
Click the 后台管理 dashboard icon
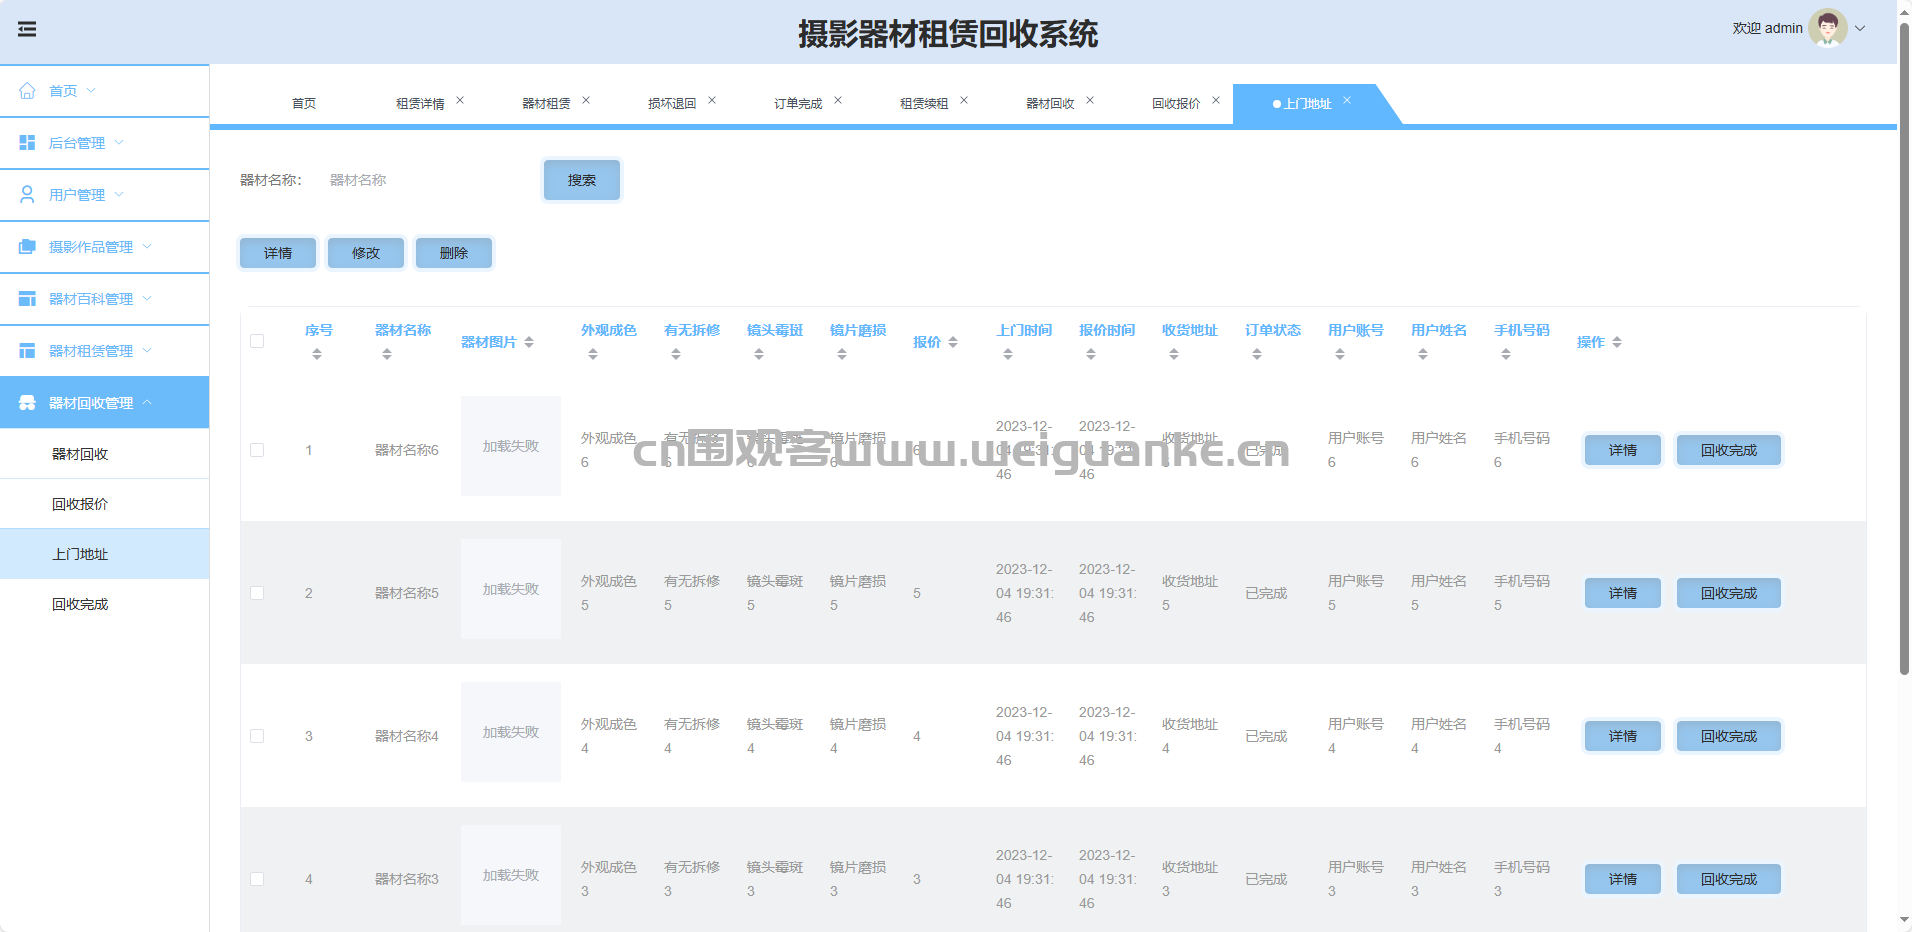27,143
